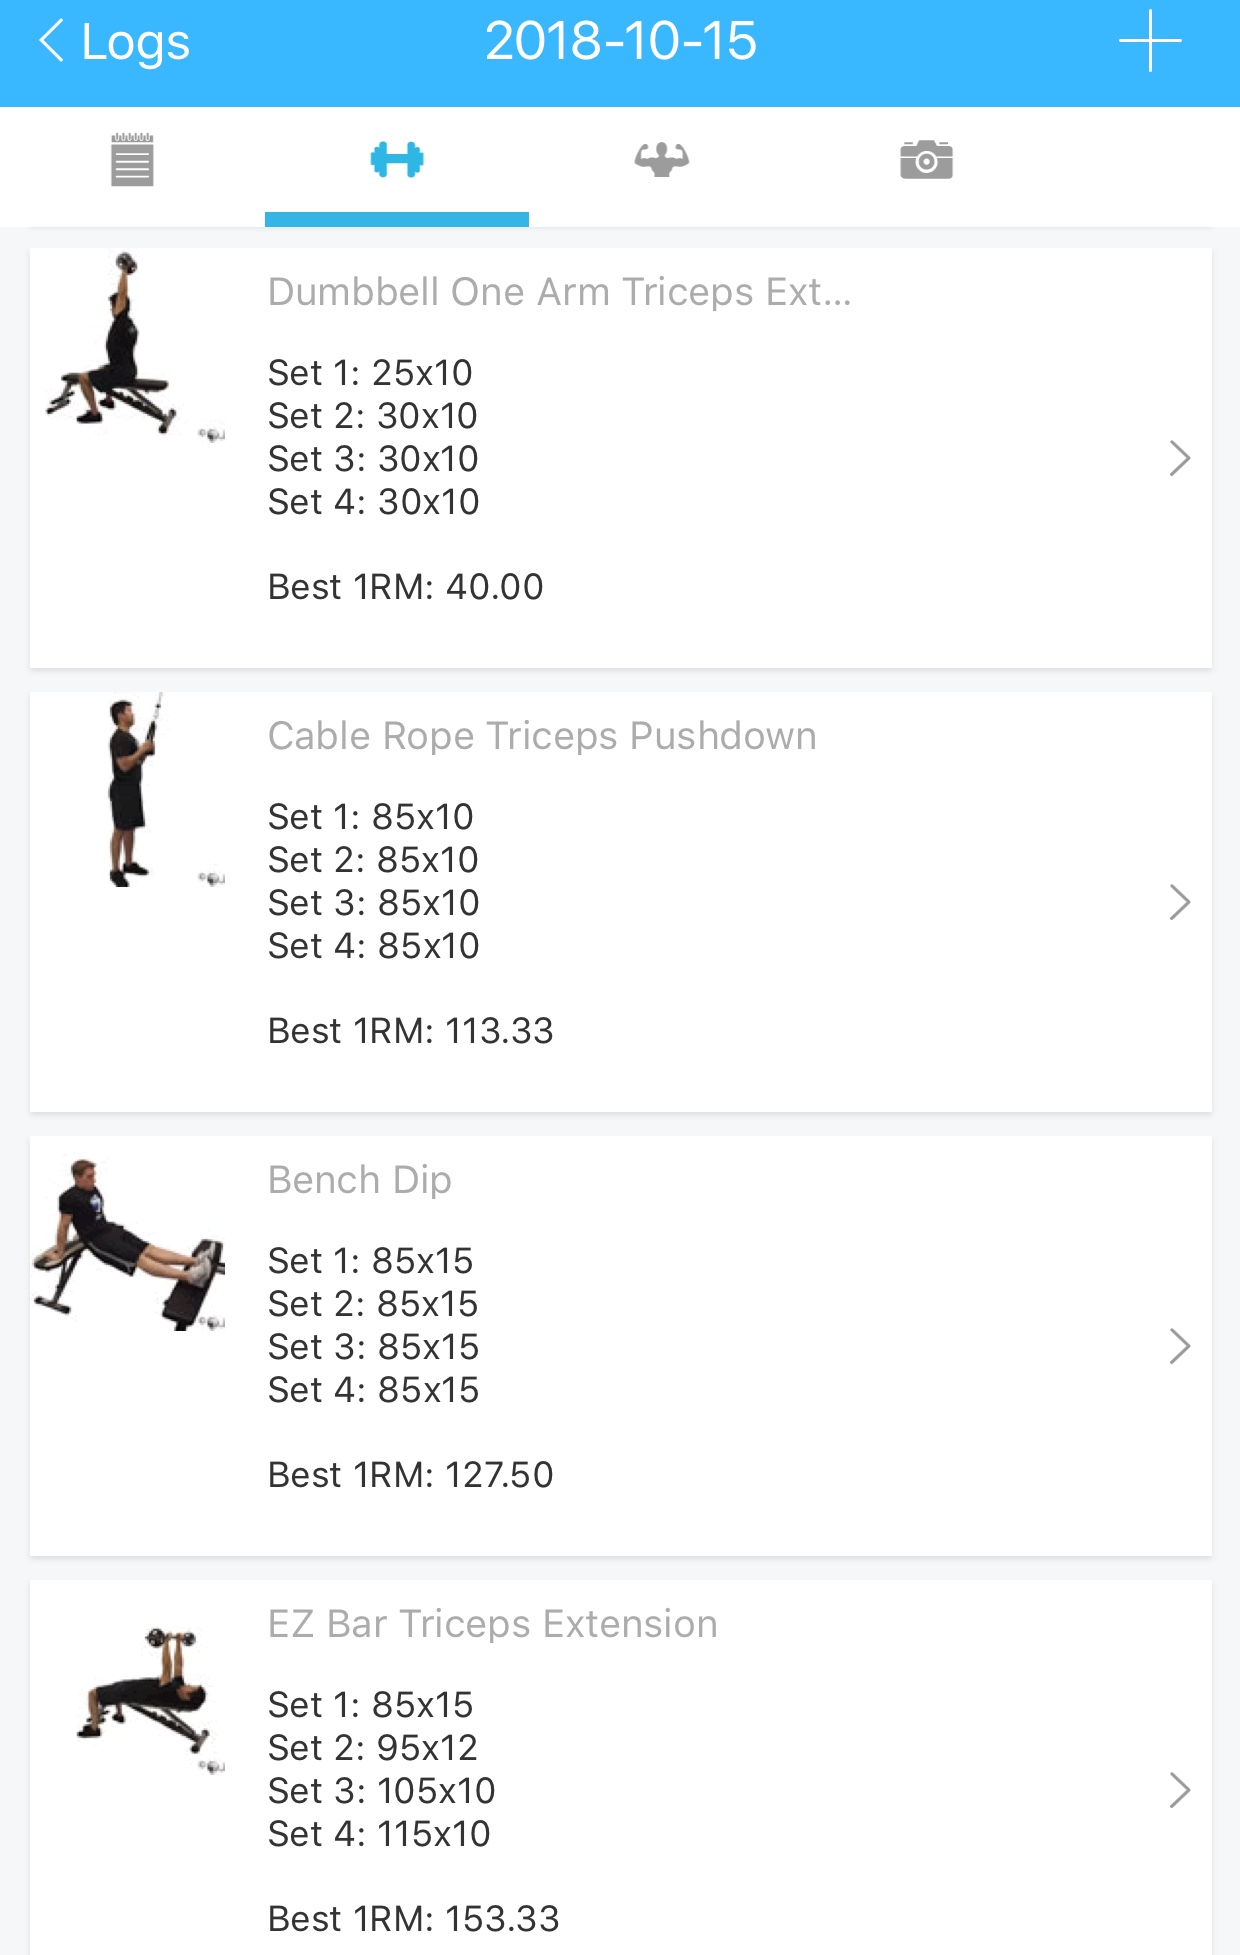Screen dimensions: 1240x1955
Task: Expand Dumbbell One Arm Triceps chevron
Action: (x=1180, y=458)
